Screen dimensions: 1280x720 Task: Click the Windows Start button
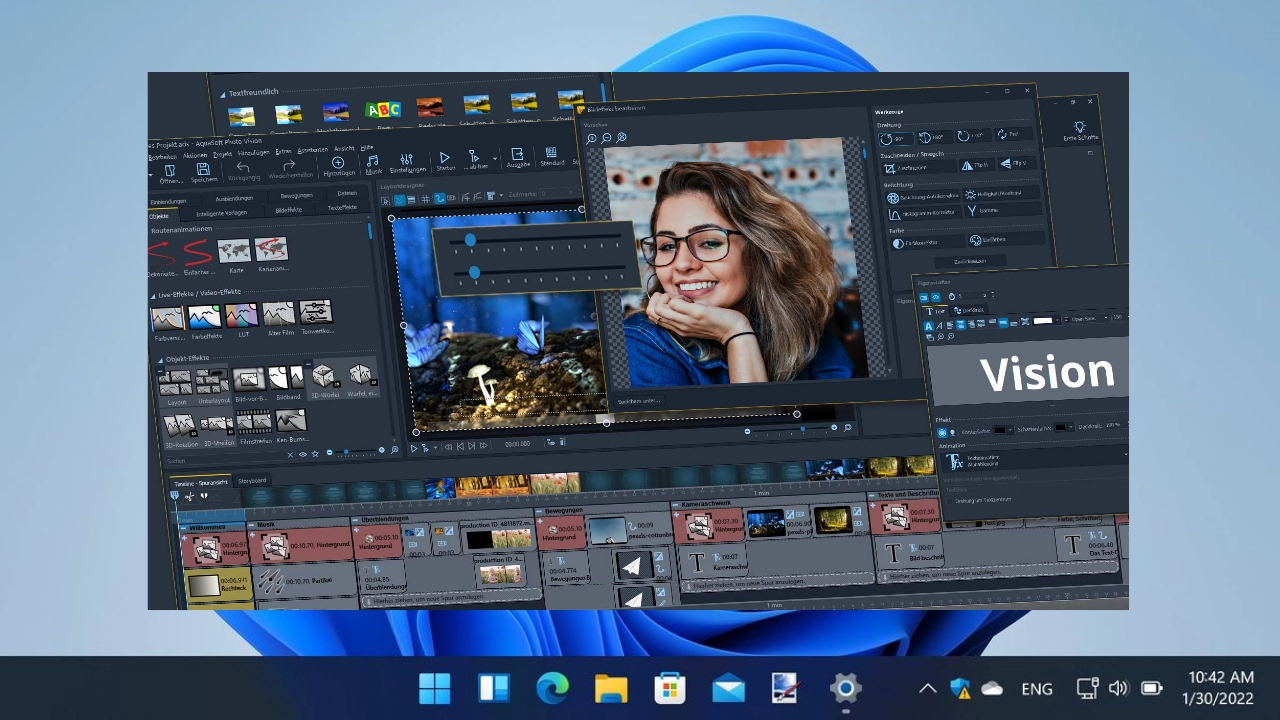[x=435, y=688]
